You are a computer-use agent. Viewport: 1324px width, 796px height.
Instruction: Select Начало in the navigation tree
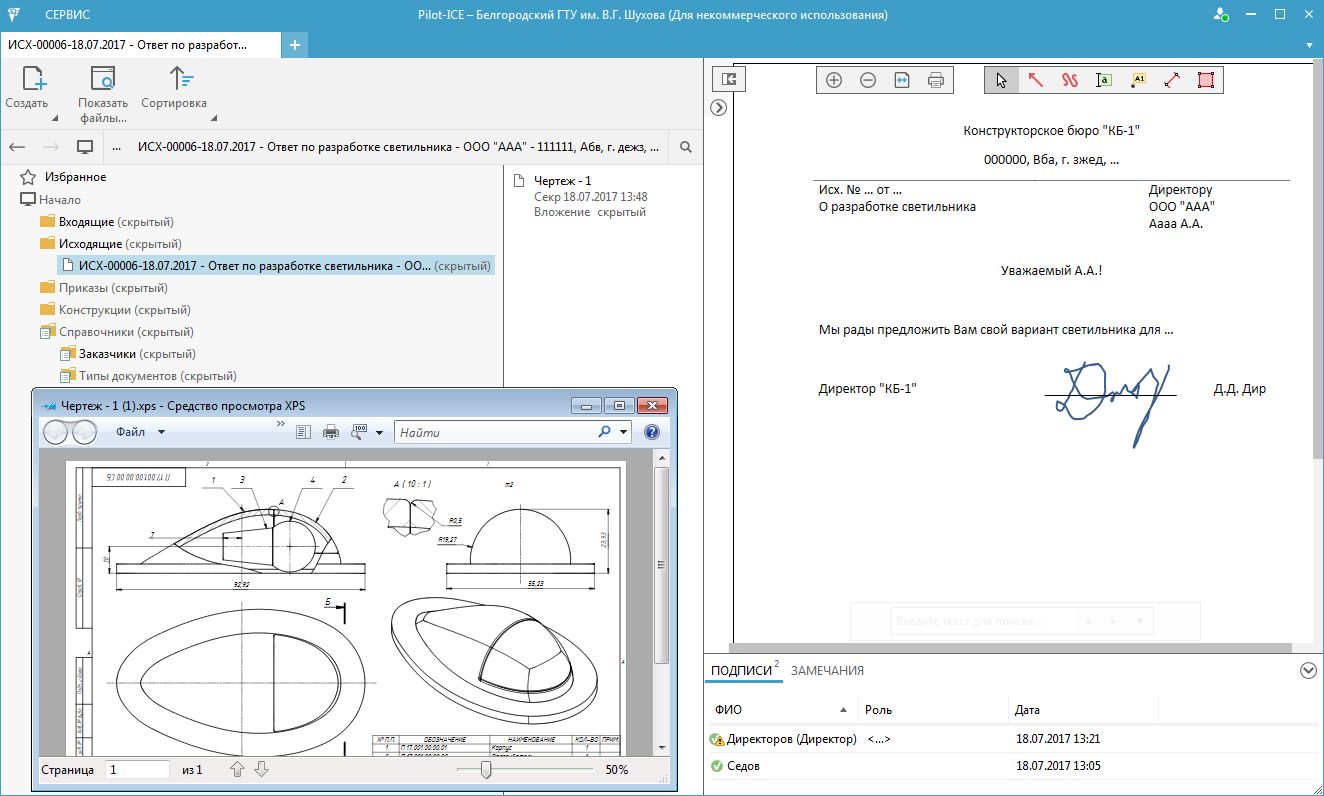(x=60, y=200)
